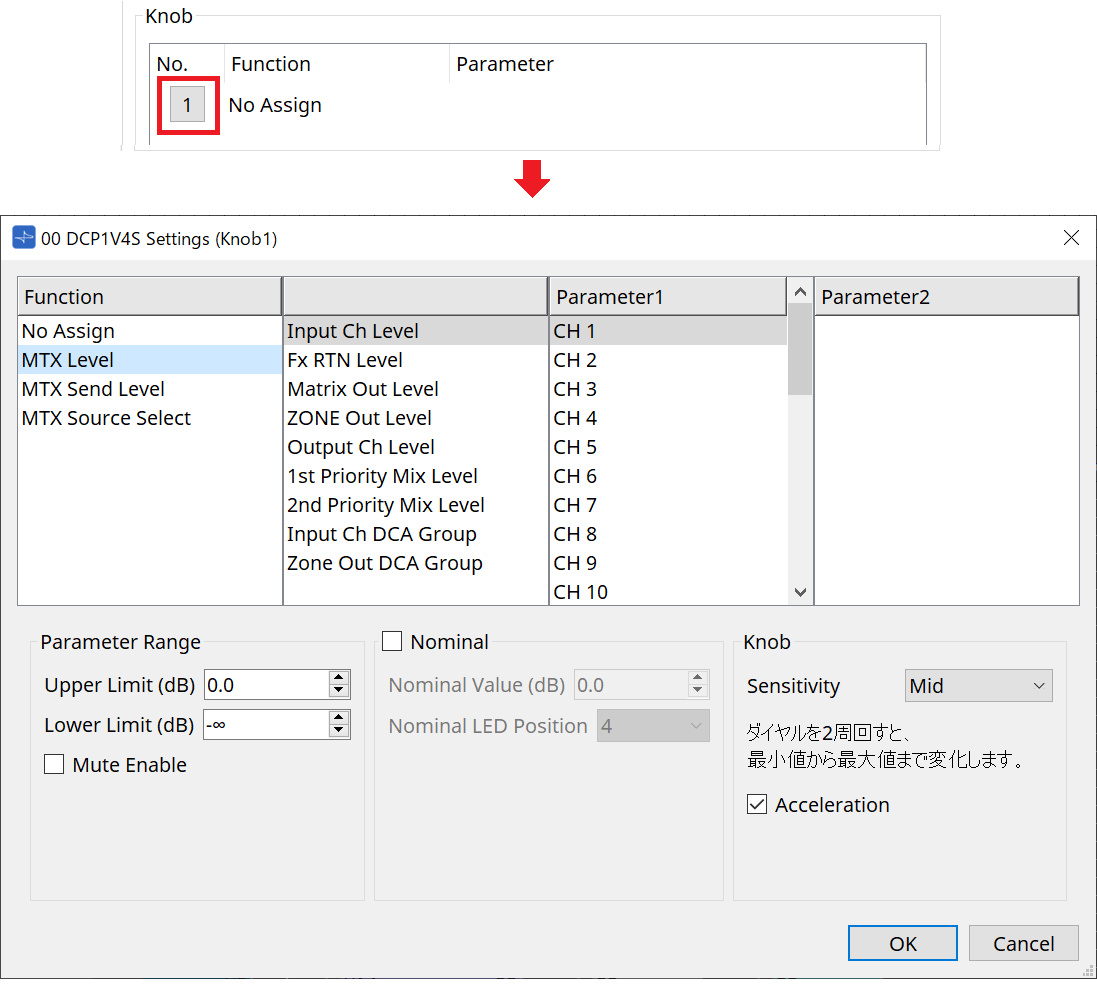Choose ZONE Out Level from list
1097x986 pixels.
tap(360, 418)
